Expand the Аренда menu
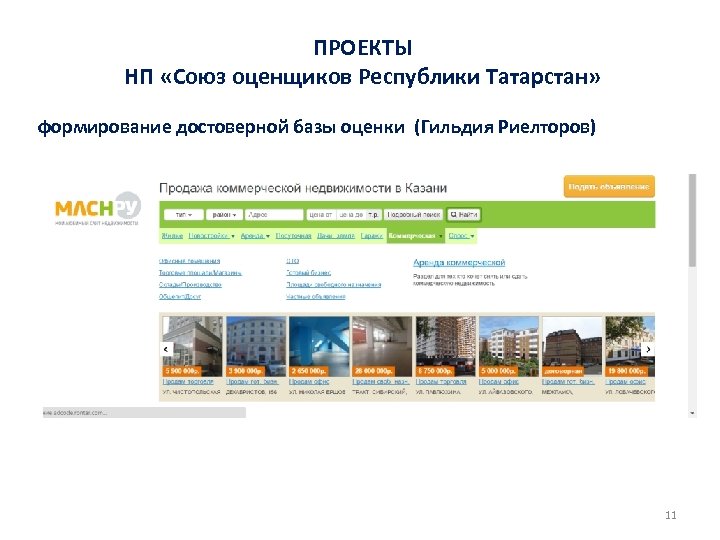The height and width of the screenshot is (540, 720). [x=255, y=236]
